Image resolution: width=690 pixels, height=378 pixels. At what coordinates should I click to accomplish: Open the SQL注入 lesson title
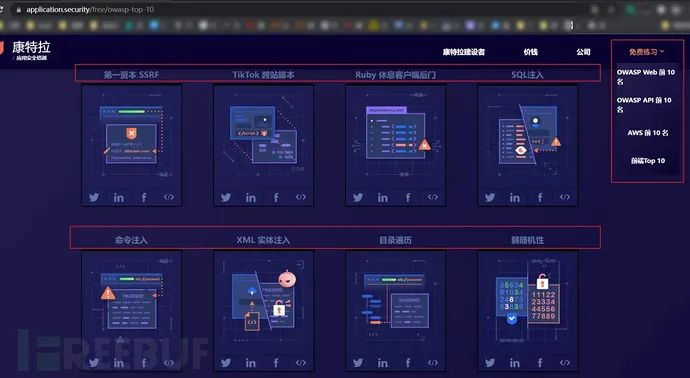tap(527, 75)
